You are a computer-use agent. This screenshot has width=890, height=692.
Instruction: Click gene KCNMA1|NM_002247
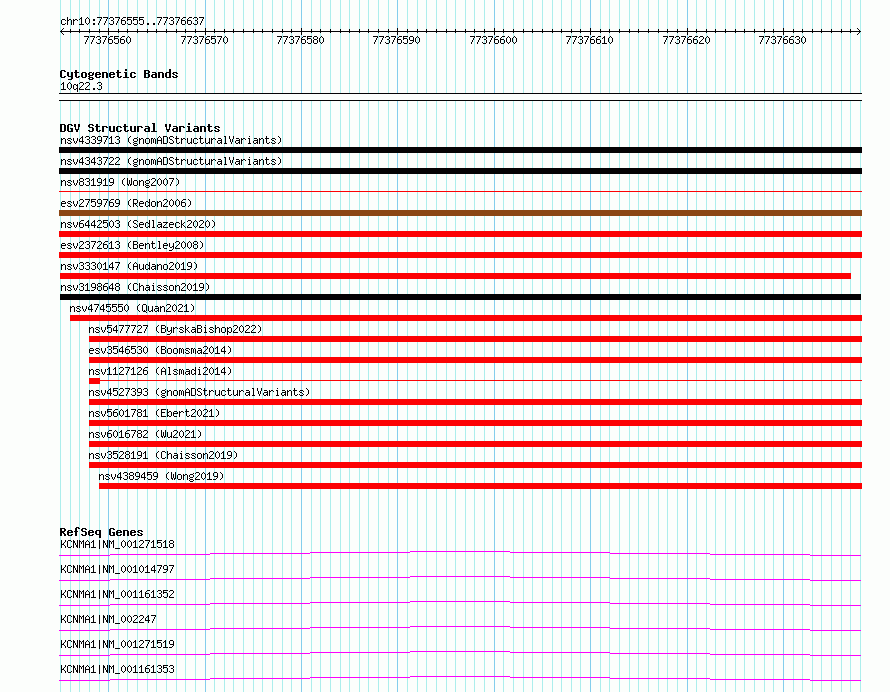click(x=108, y=619)
